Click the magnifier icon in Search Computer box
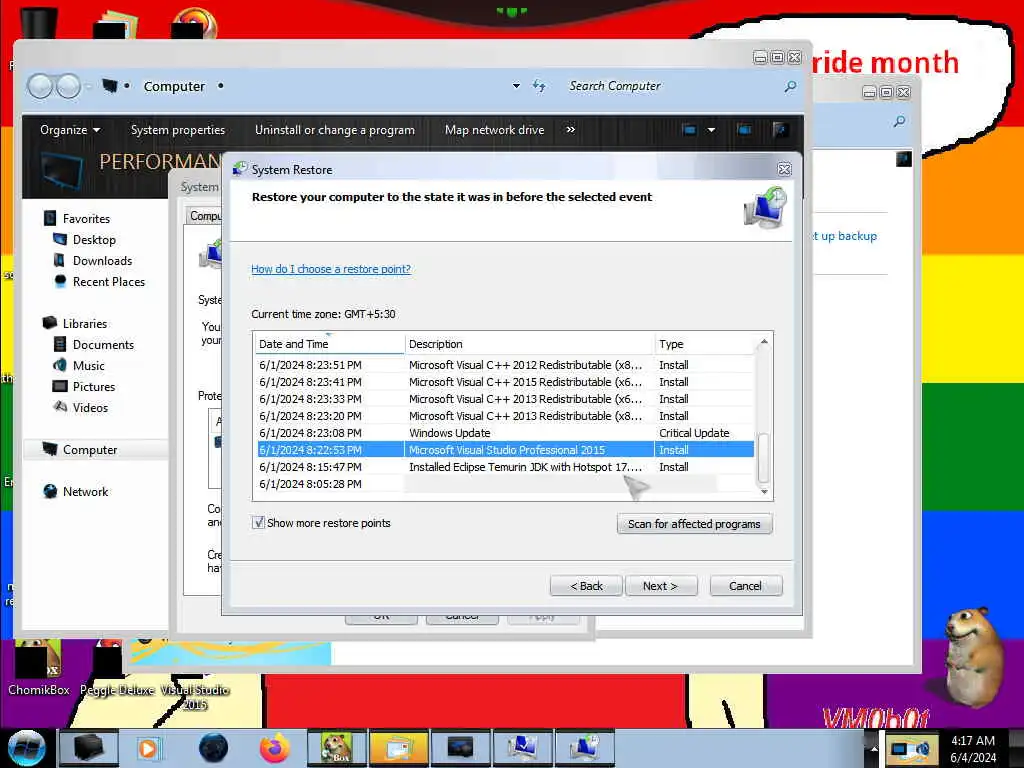The height and width of the screenshot is (768, 1024). (790, 86)
